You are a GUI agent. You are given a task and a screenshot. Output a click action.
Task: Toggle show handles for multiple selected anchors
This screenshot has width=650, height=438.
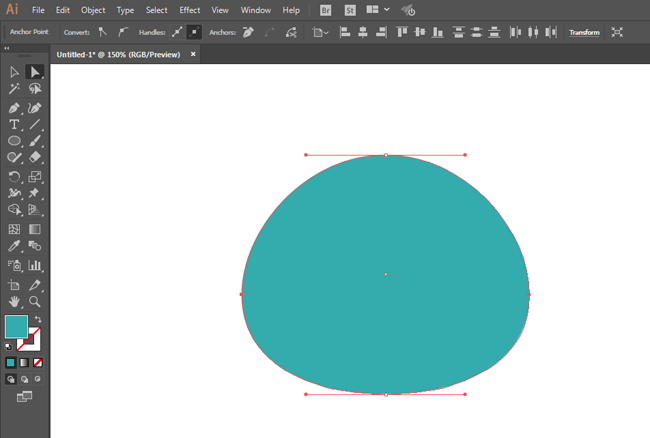click(x=176, y=32)
